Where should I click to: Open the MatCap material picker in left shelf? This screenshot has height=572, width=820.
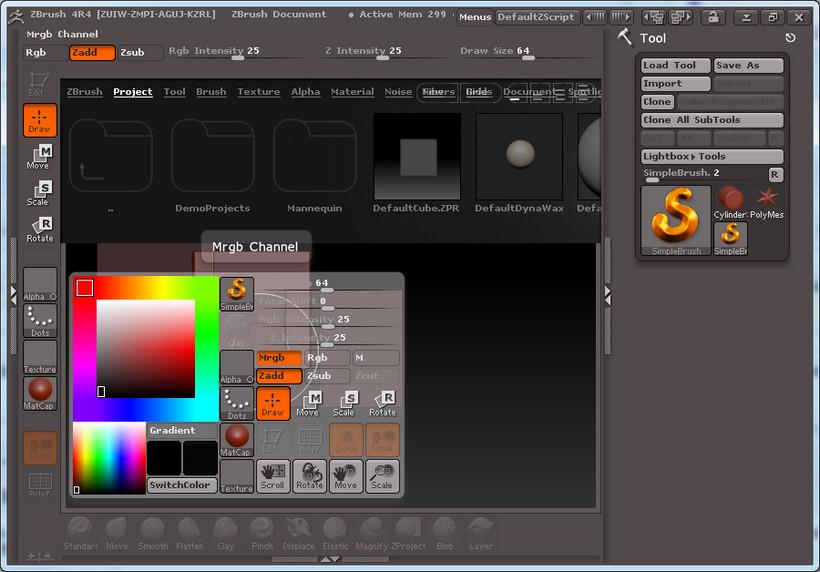coord(40,394)
